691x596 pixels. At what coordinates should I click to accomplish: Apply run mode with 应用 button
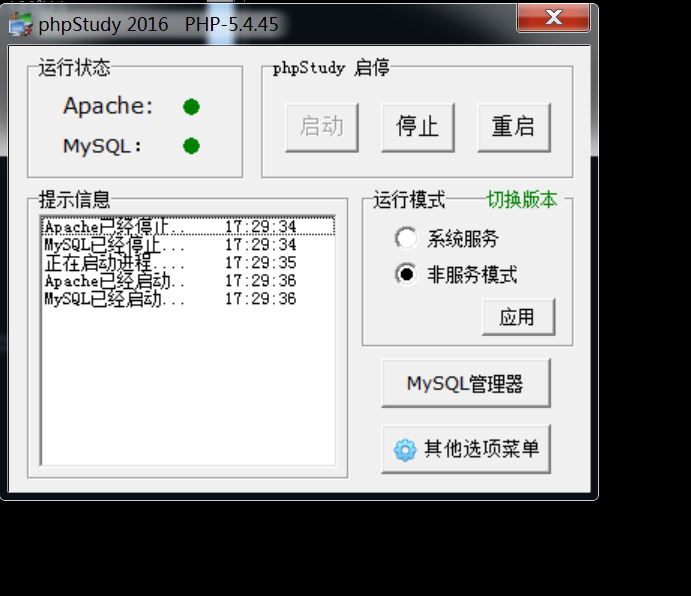click(518, 317)
